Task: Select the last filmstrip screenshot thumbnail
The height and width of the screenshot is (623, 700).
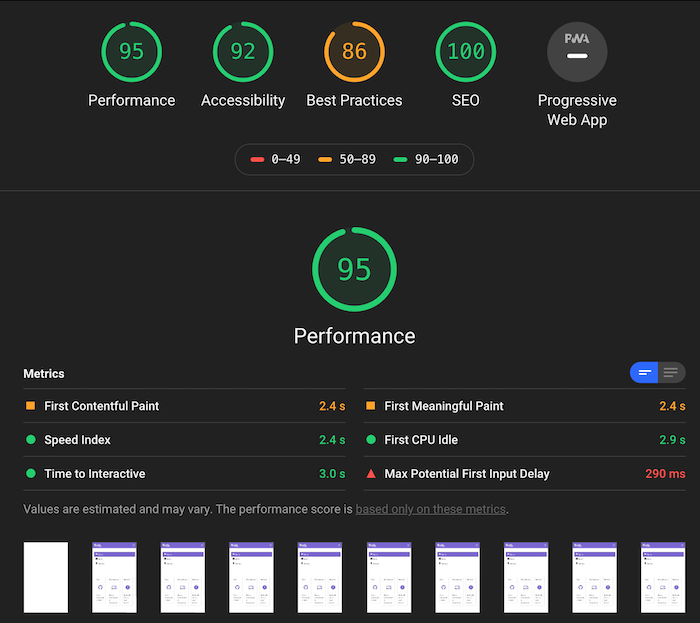Action: pos(663,577)
